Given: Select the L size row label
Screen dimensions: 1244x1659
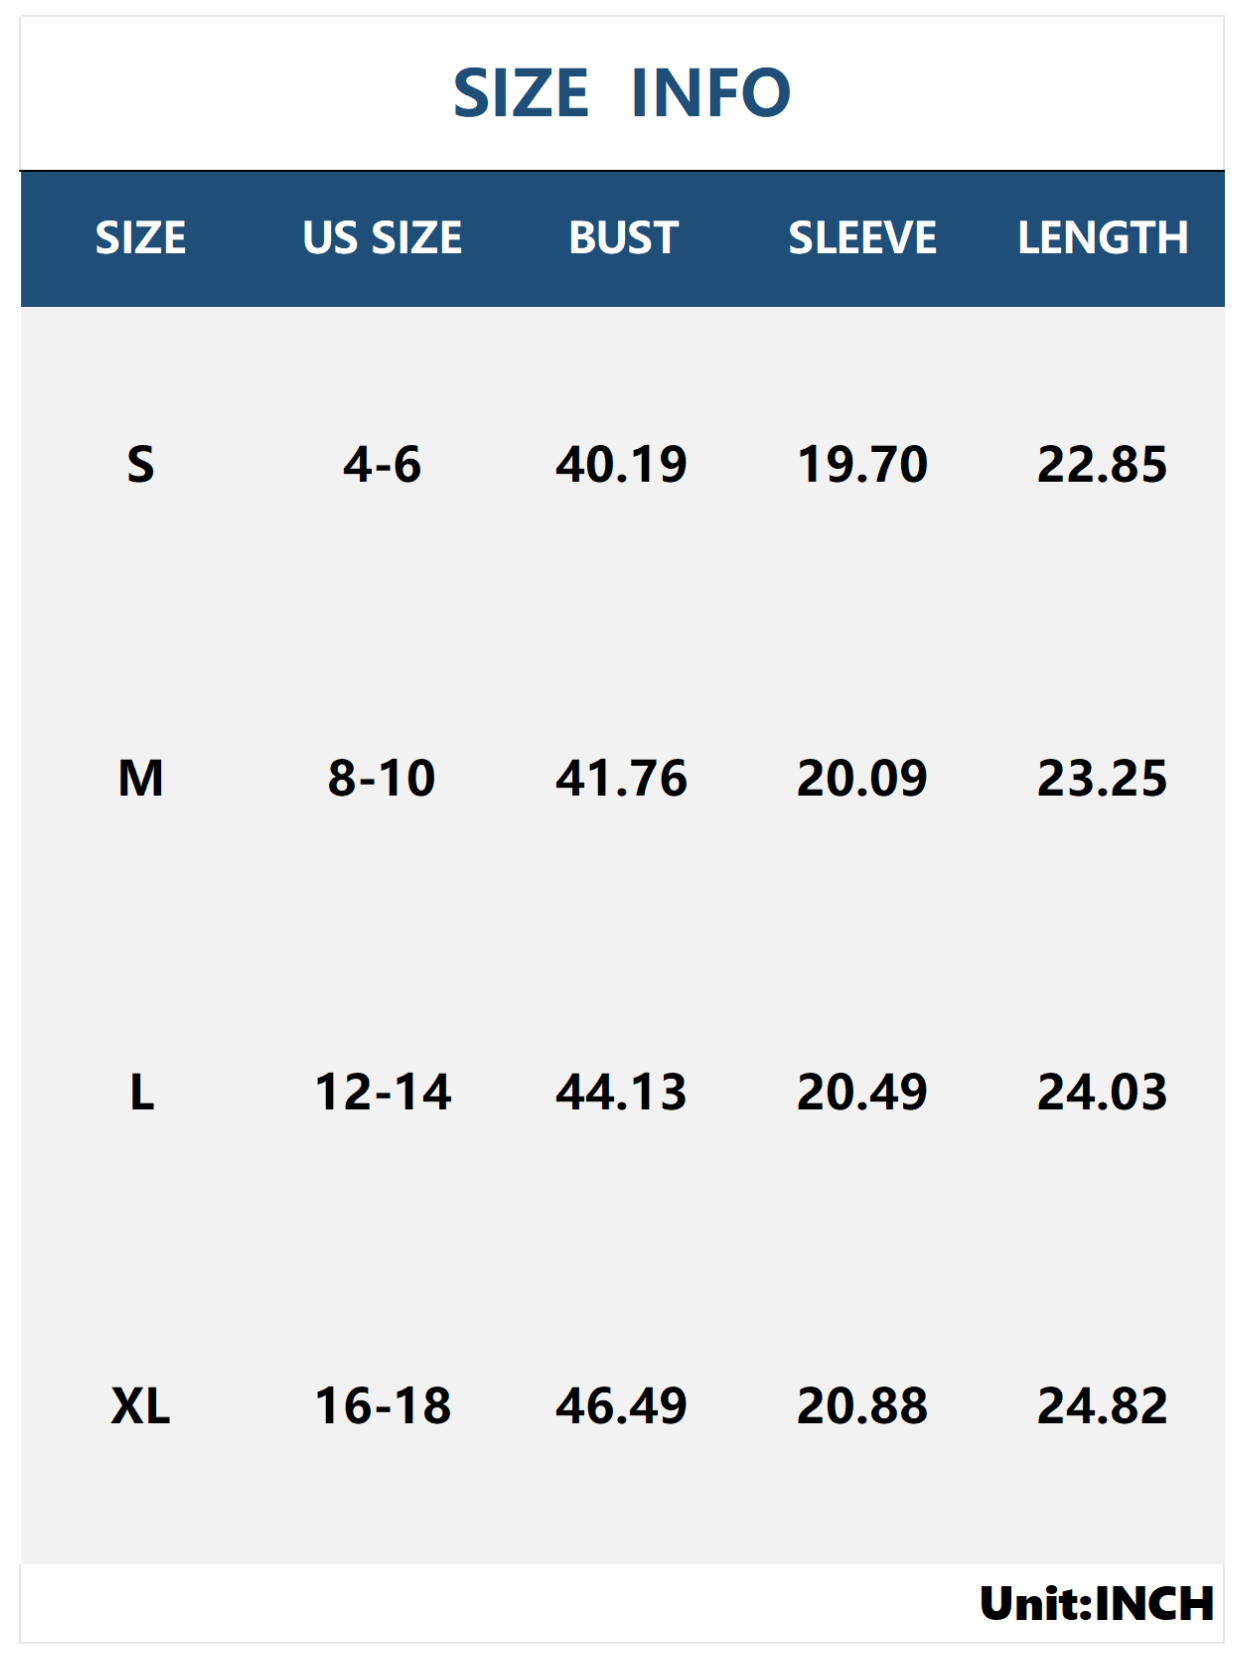Looking at the screenshot, I should [142, 1092].
